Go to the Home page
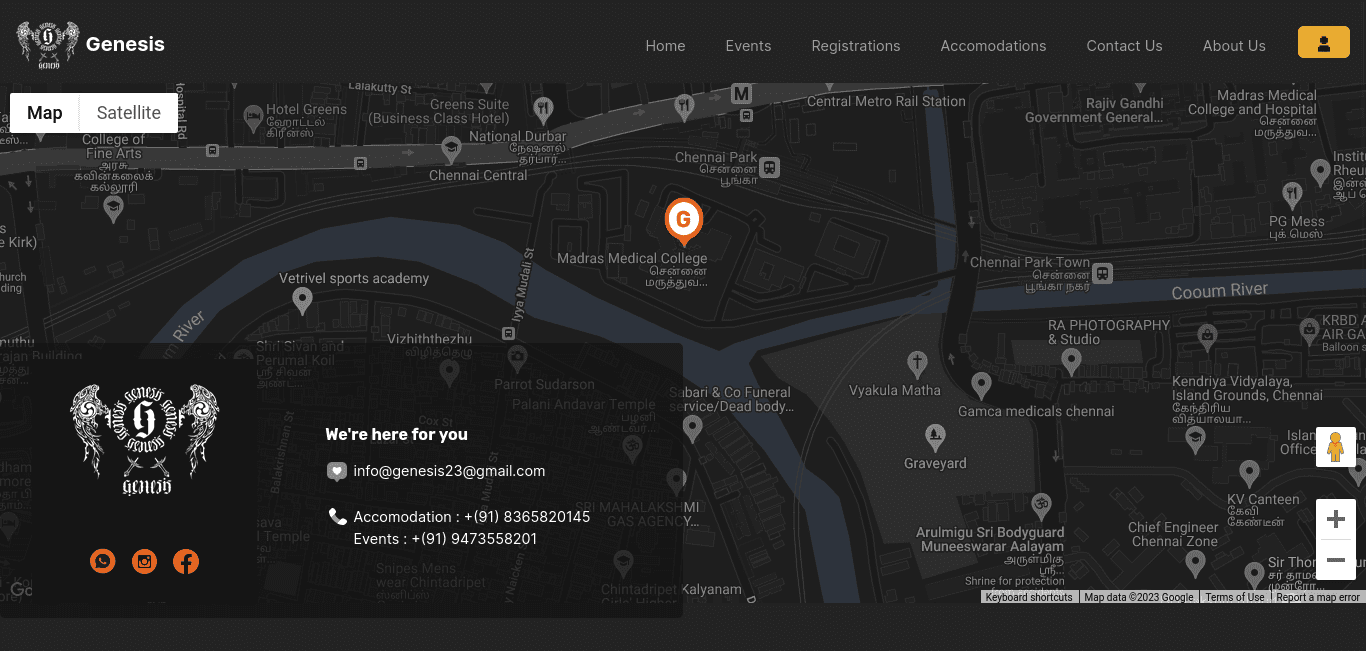 click(x=665, y=46)
